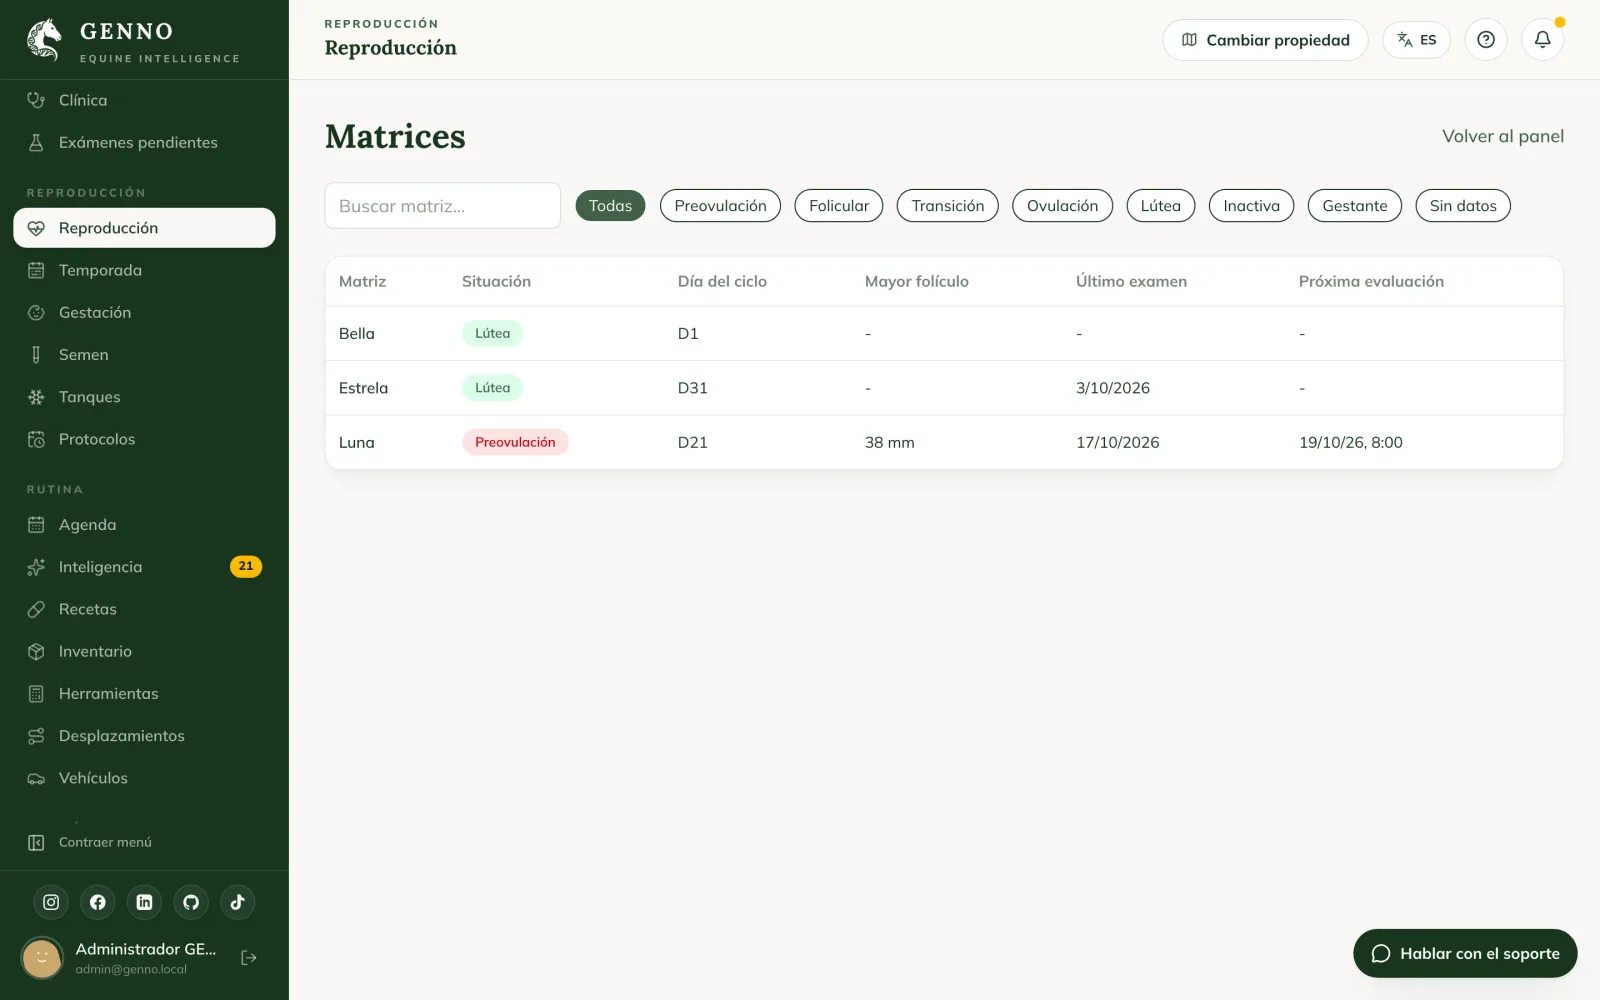Open the ES language selector
Screen dimensions: 1600x1000
coord(1416,40)
